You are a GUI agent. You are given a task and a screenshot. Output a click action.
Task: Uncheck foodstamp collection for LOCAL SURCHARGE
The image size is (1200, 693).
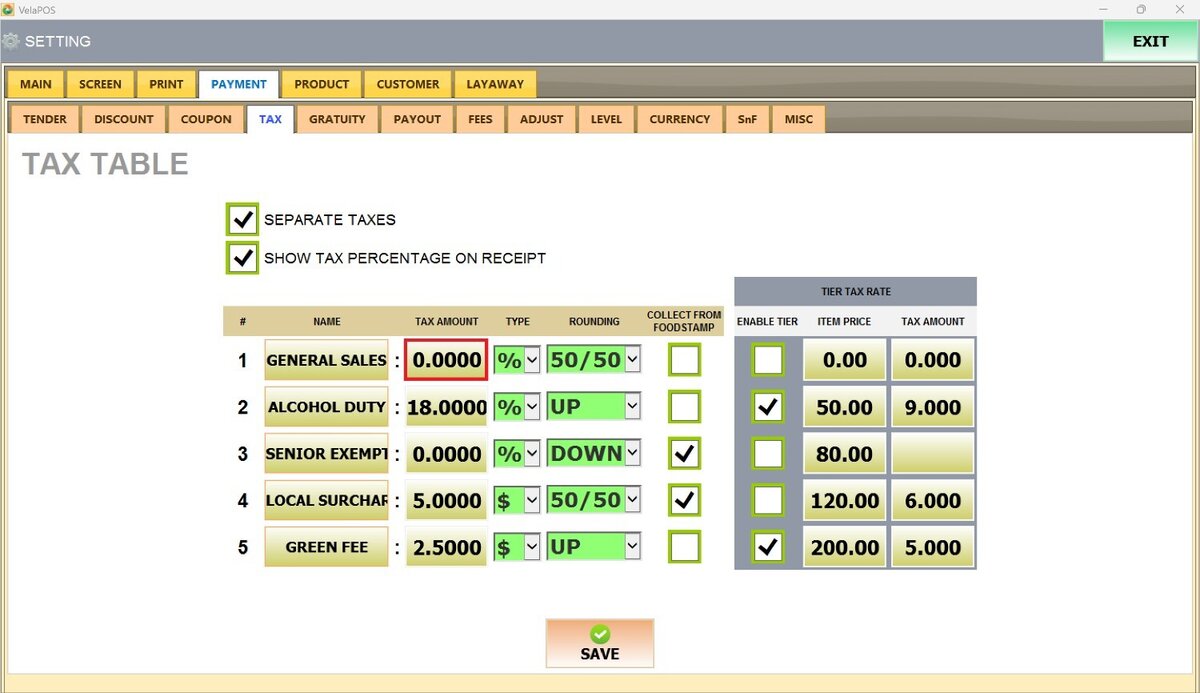[x=685, y=500]
